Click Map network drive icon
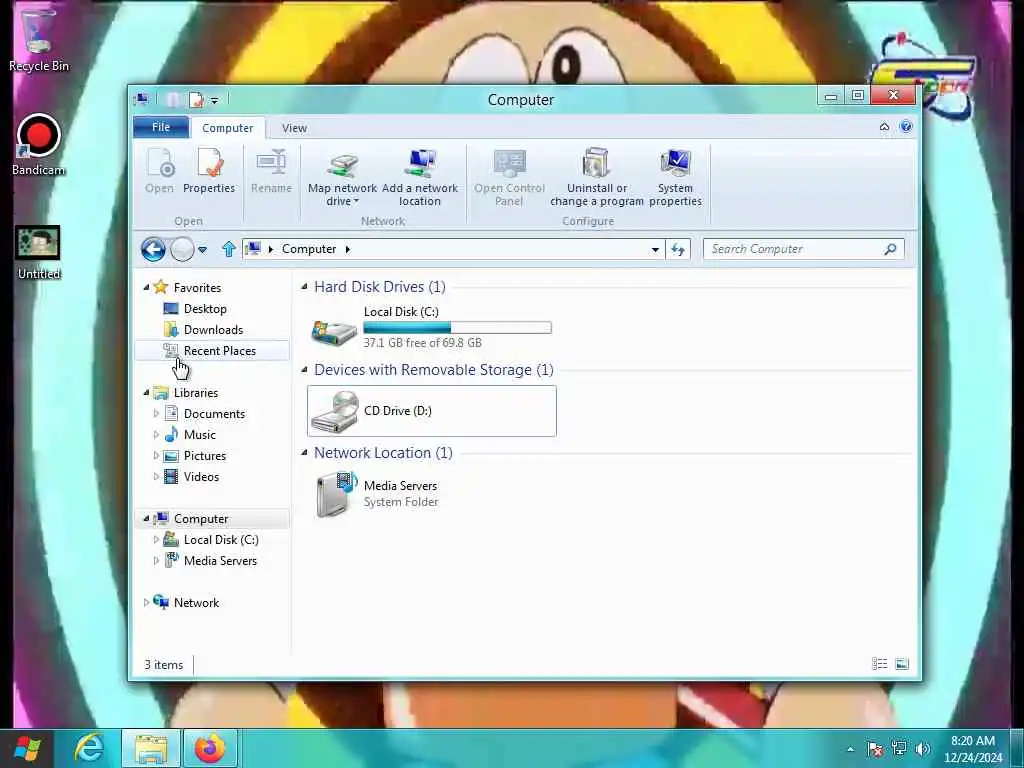The height and width of the screenshot is (768, 1024). pyautogui.click(x=342, y=178)
